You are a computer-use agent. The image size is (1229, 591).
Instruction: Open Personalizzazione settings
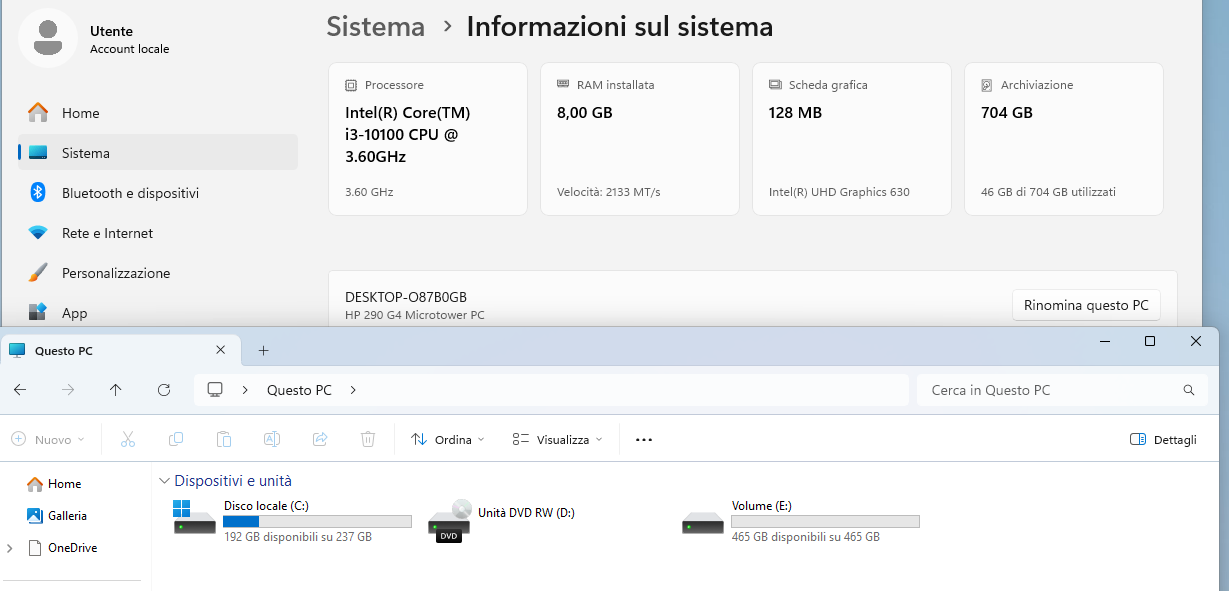click(x=158, y=273)
